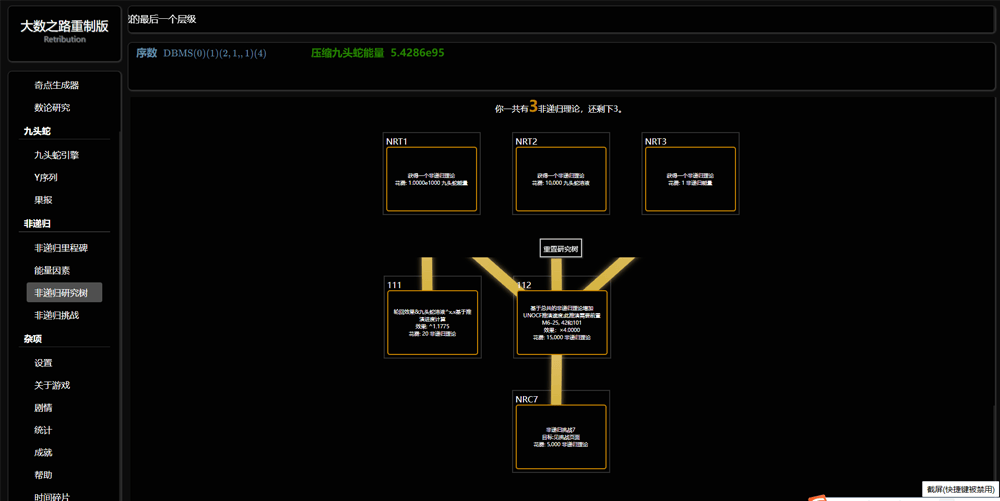Switch to 能量因素 page
1000x501 pixels.
click(x=52, y=271)
